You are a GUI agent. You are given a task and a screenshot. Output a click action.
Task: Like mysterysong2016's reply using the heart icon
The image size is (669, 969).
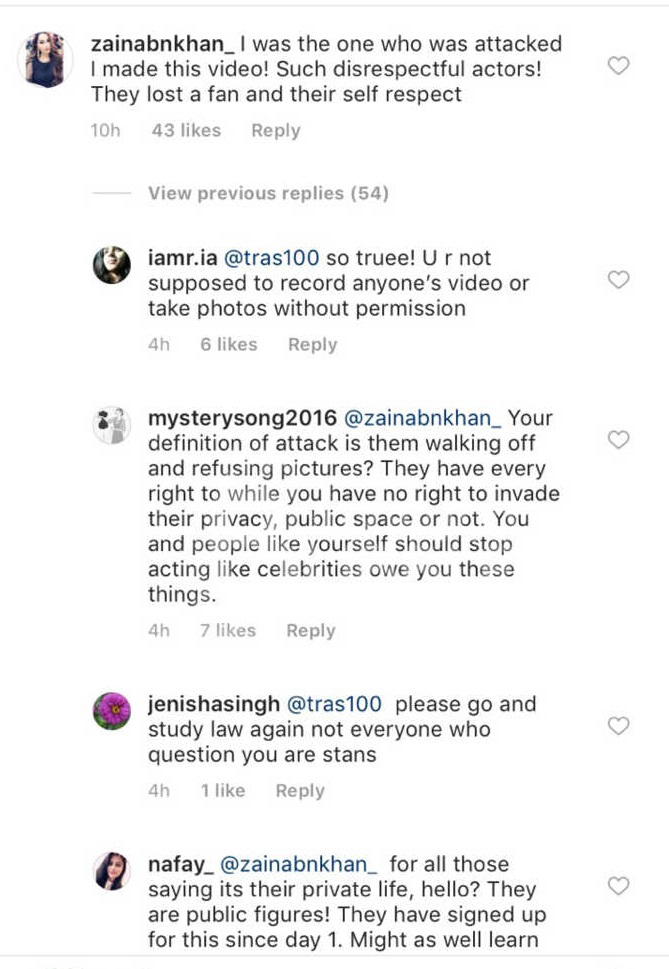619,440
